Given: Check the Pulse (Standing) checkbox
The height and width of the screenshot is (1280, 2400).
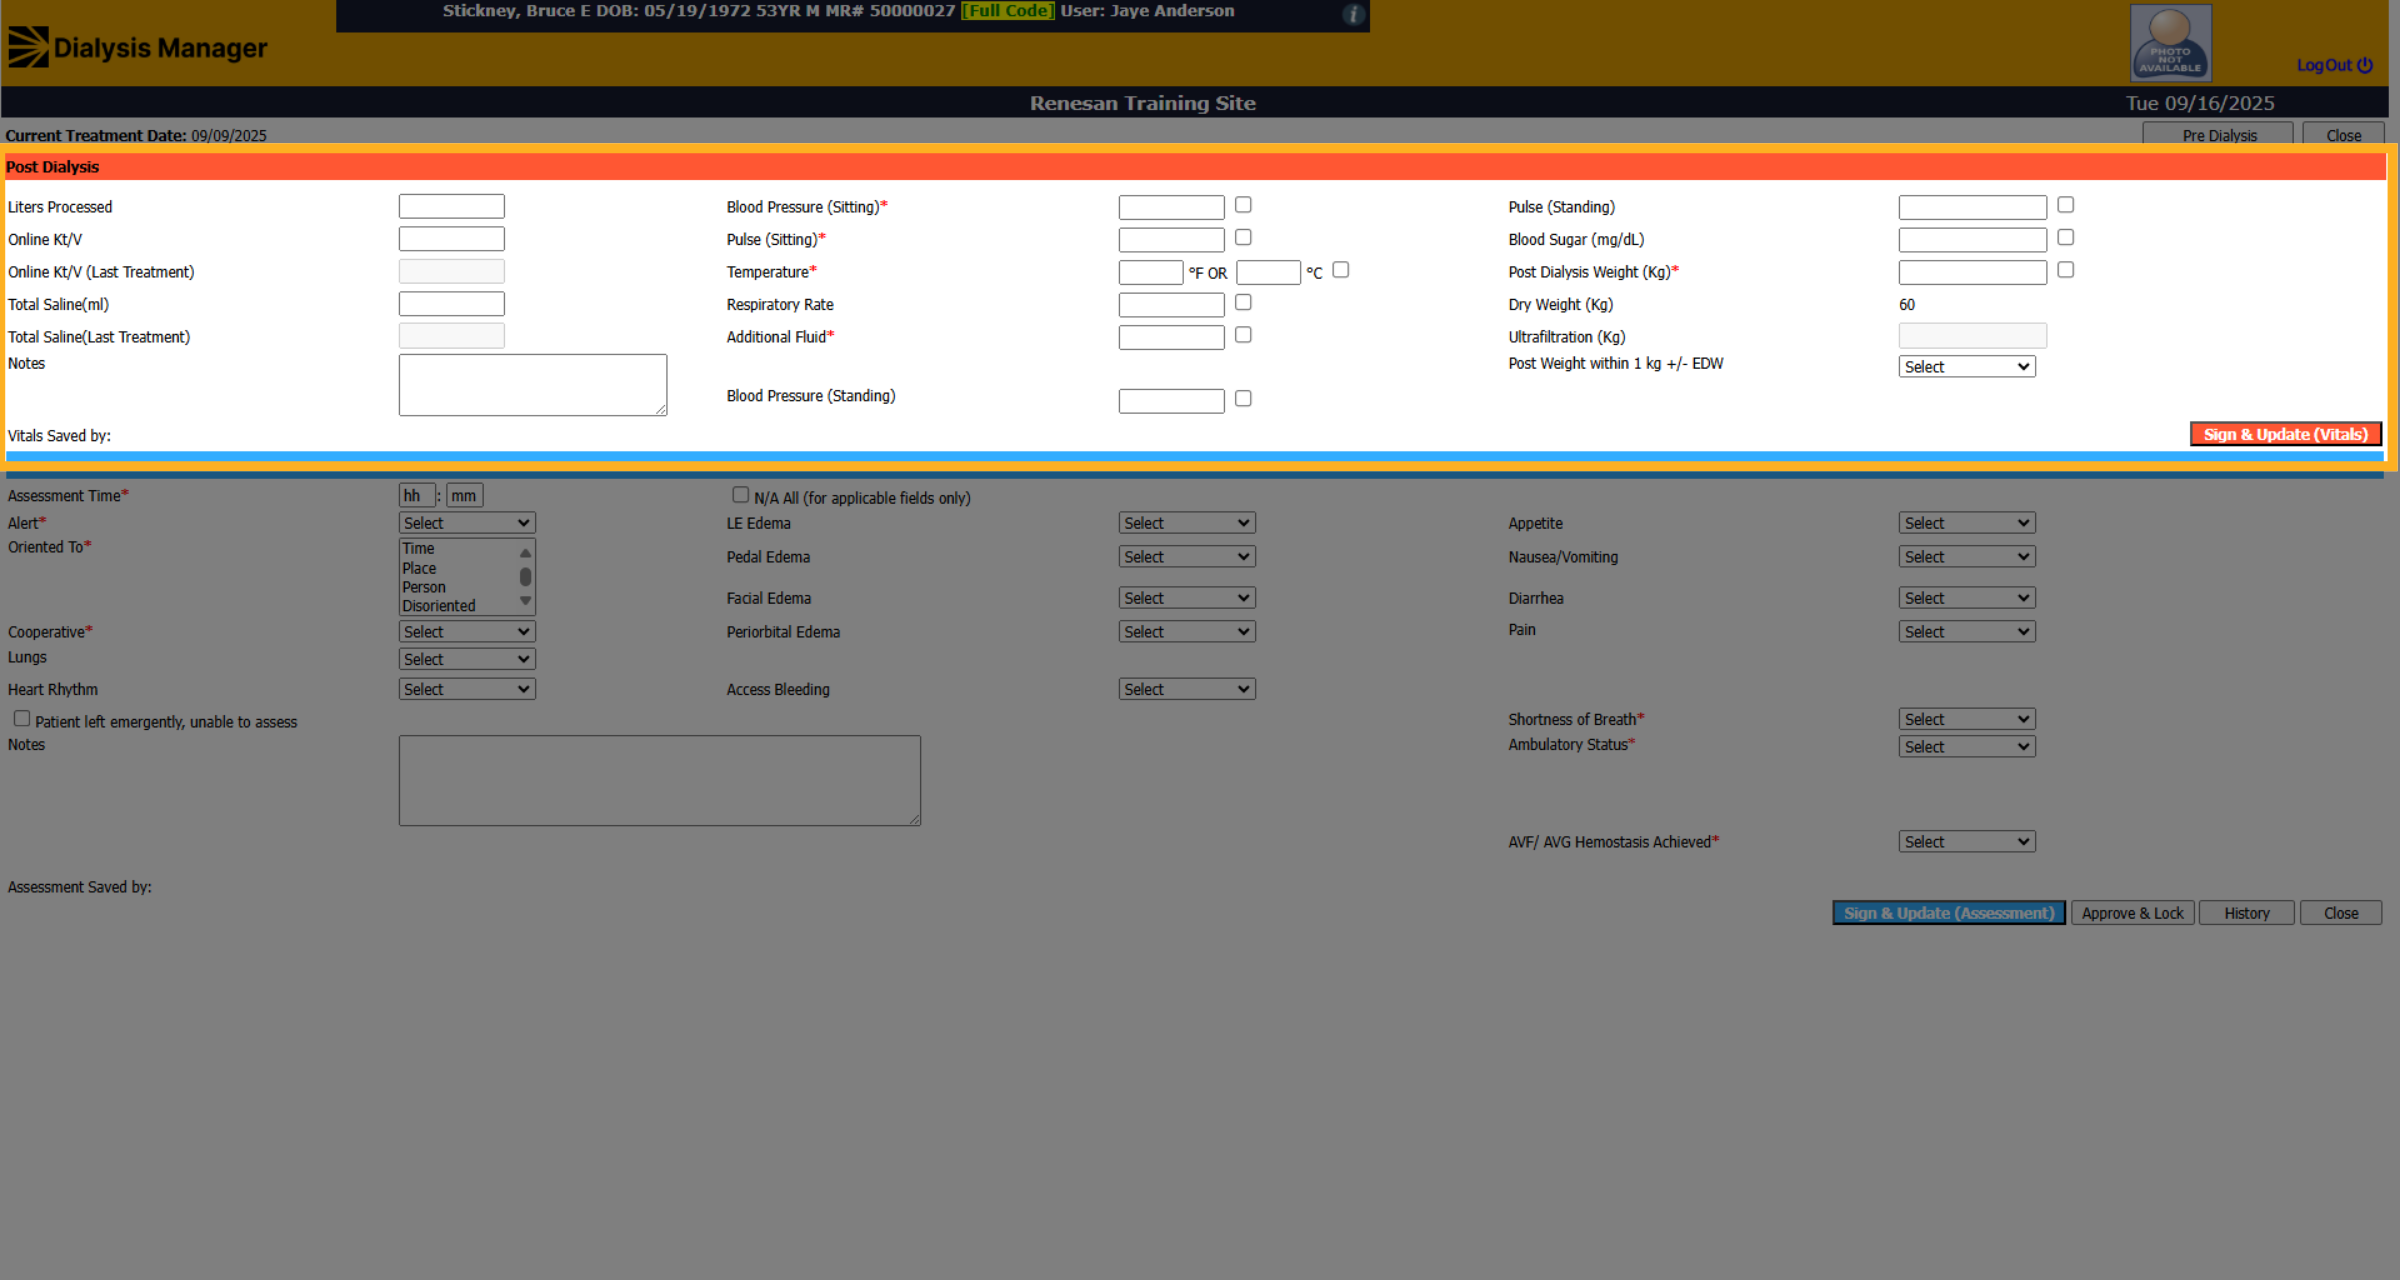Looking at the screenshot, I should tap(2065, 205).
